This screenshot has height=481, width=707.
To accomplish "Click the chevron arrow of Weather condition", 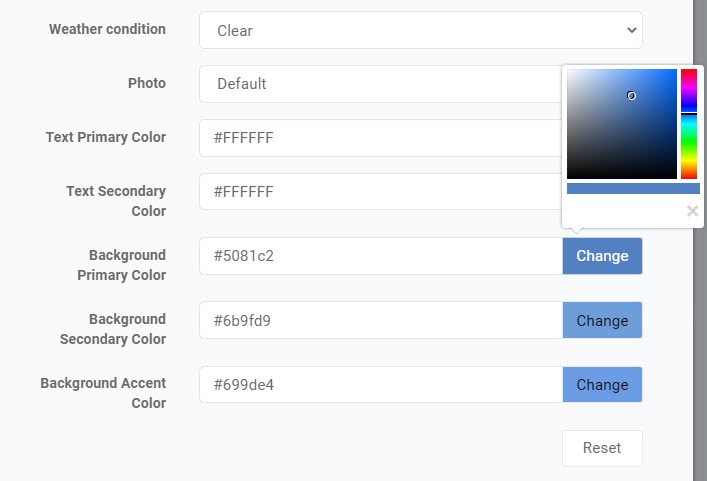I will (631, 30).
